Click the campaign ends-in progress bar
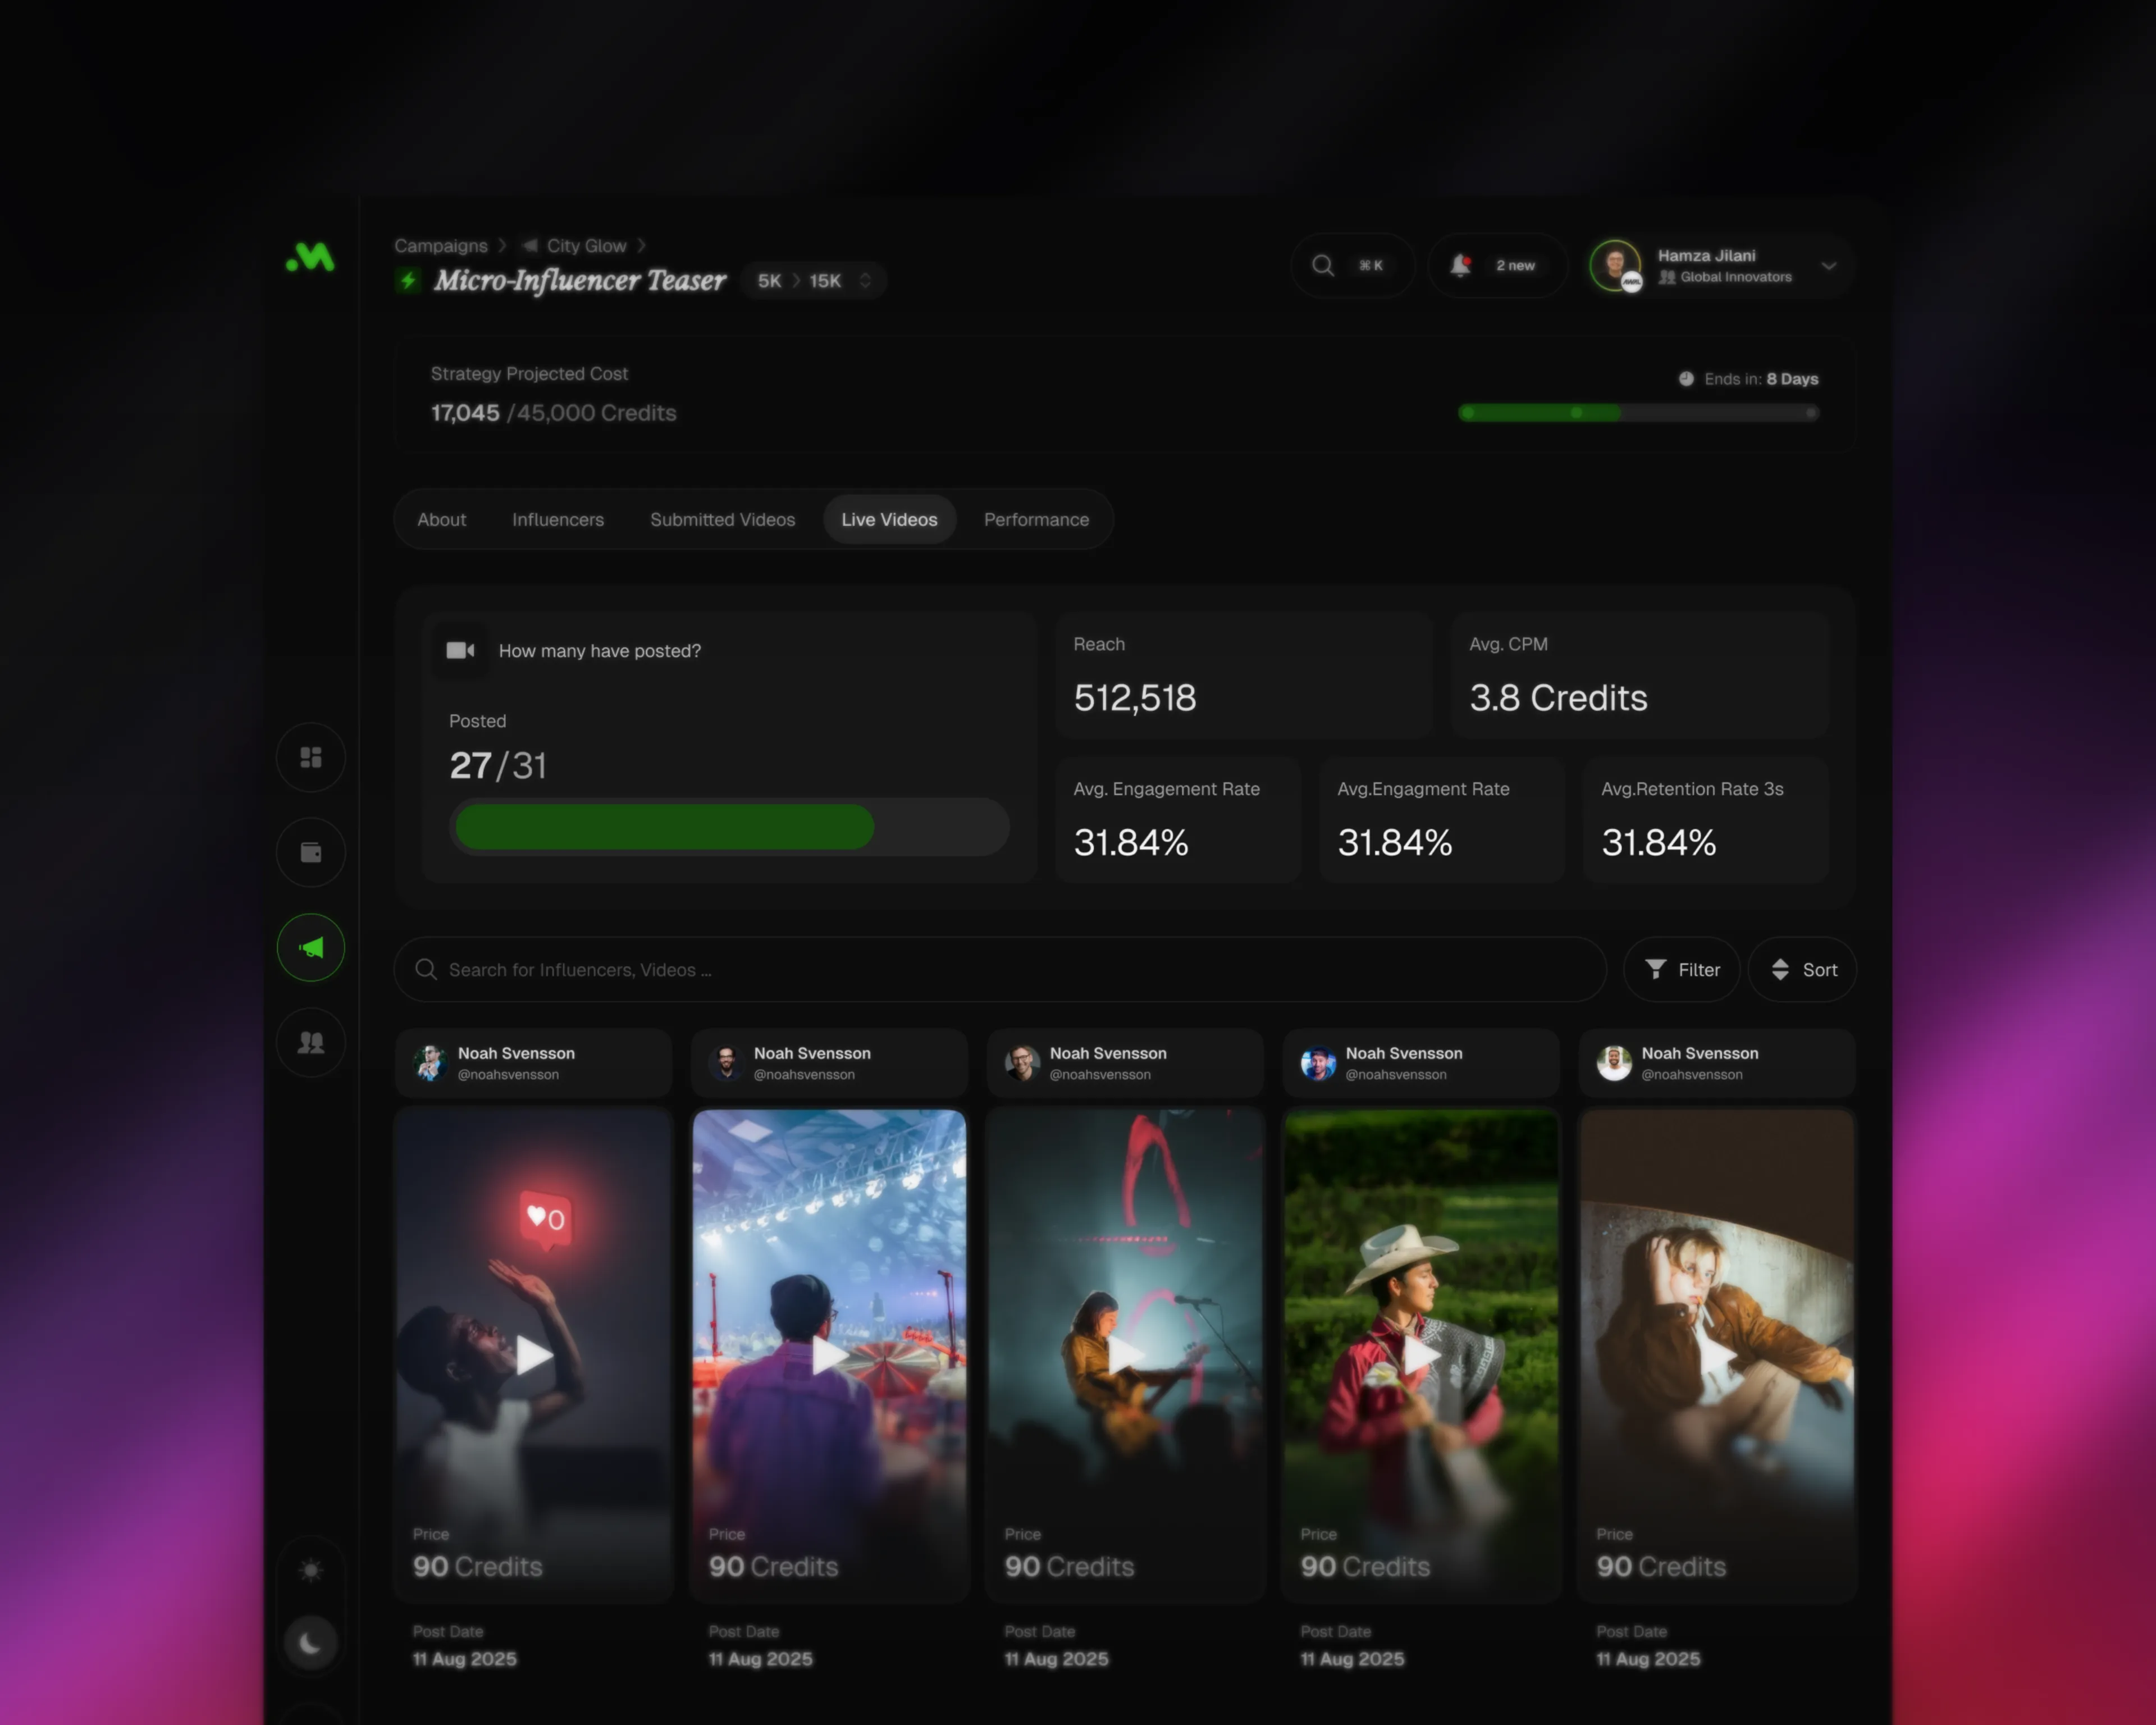 1638,413
